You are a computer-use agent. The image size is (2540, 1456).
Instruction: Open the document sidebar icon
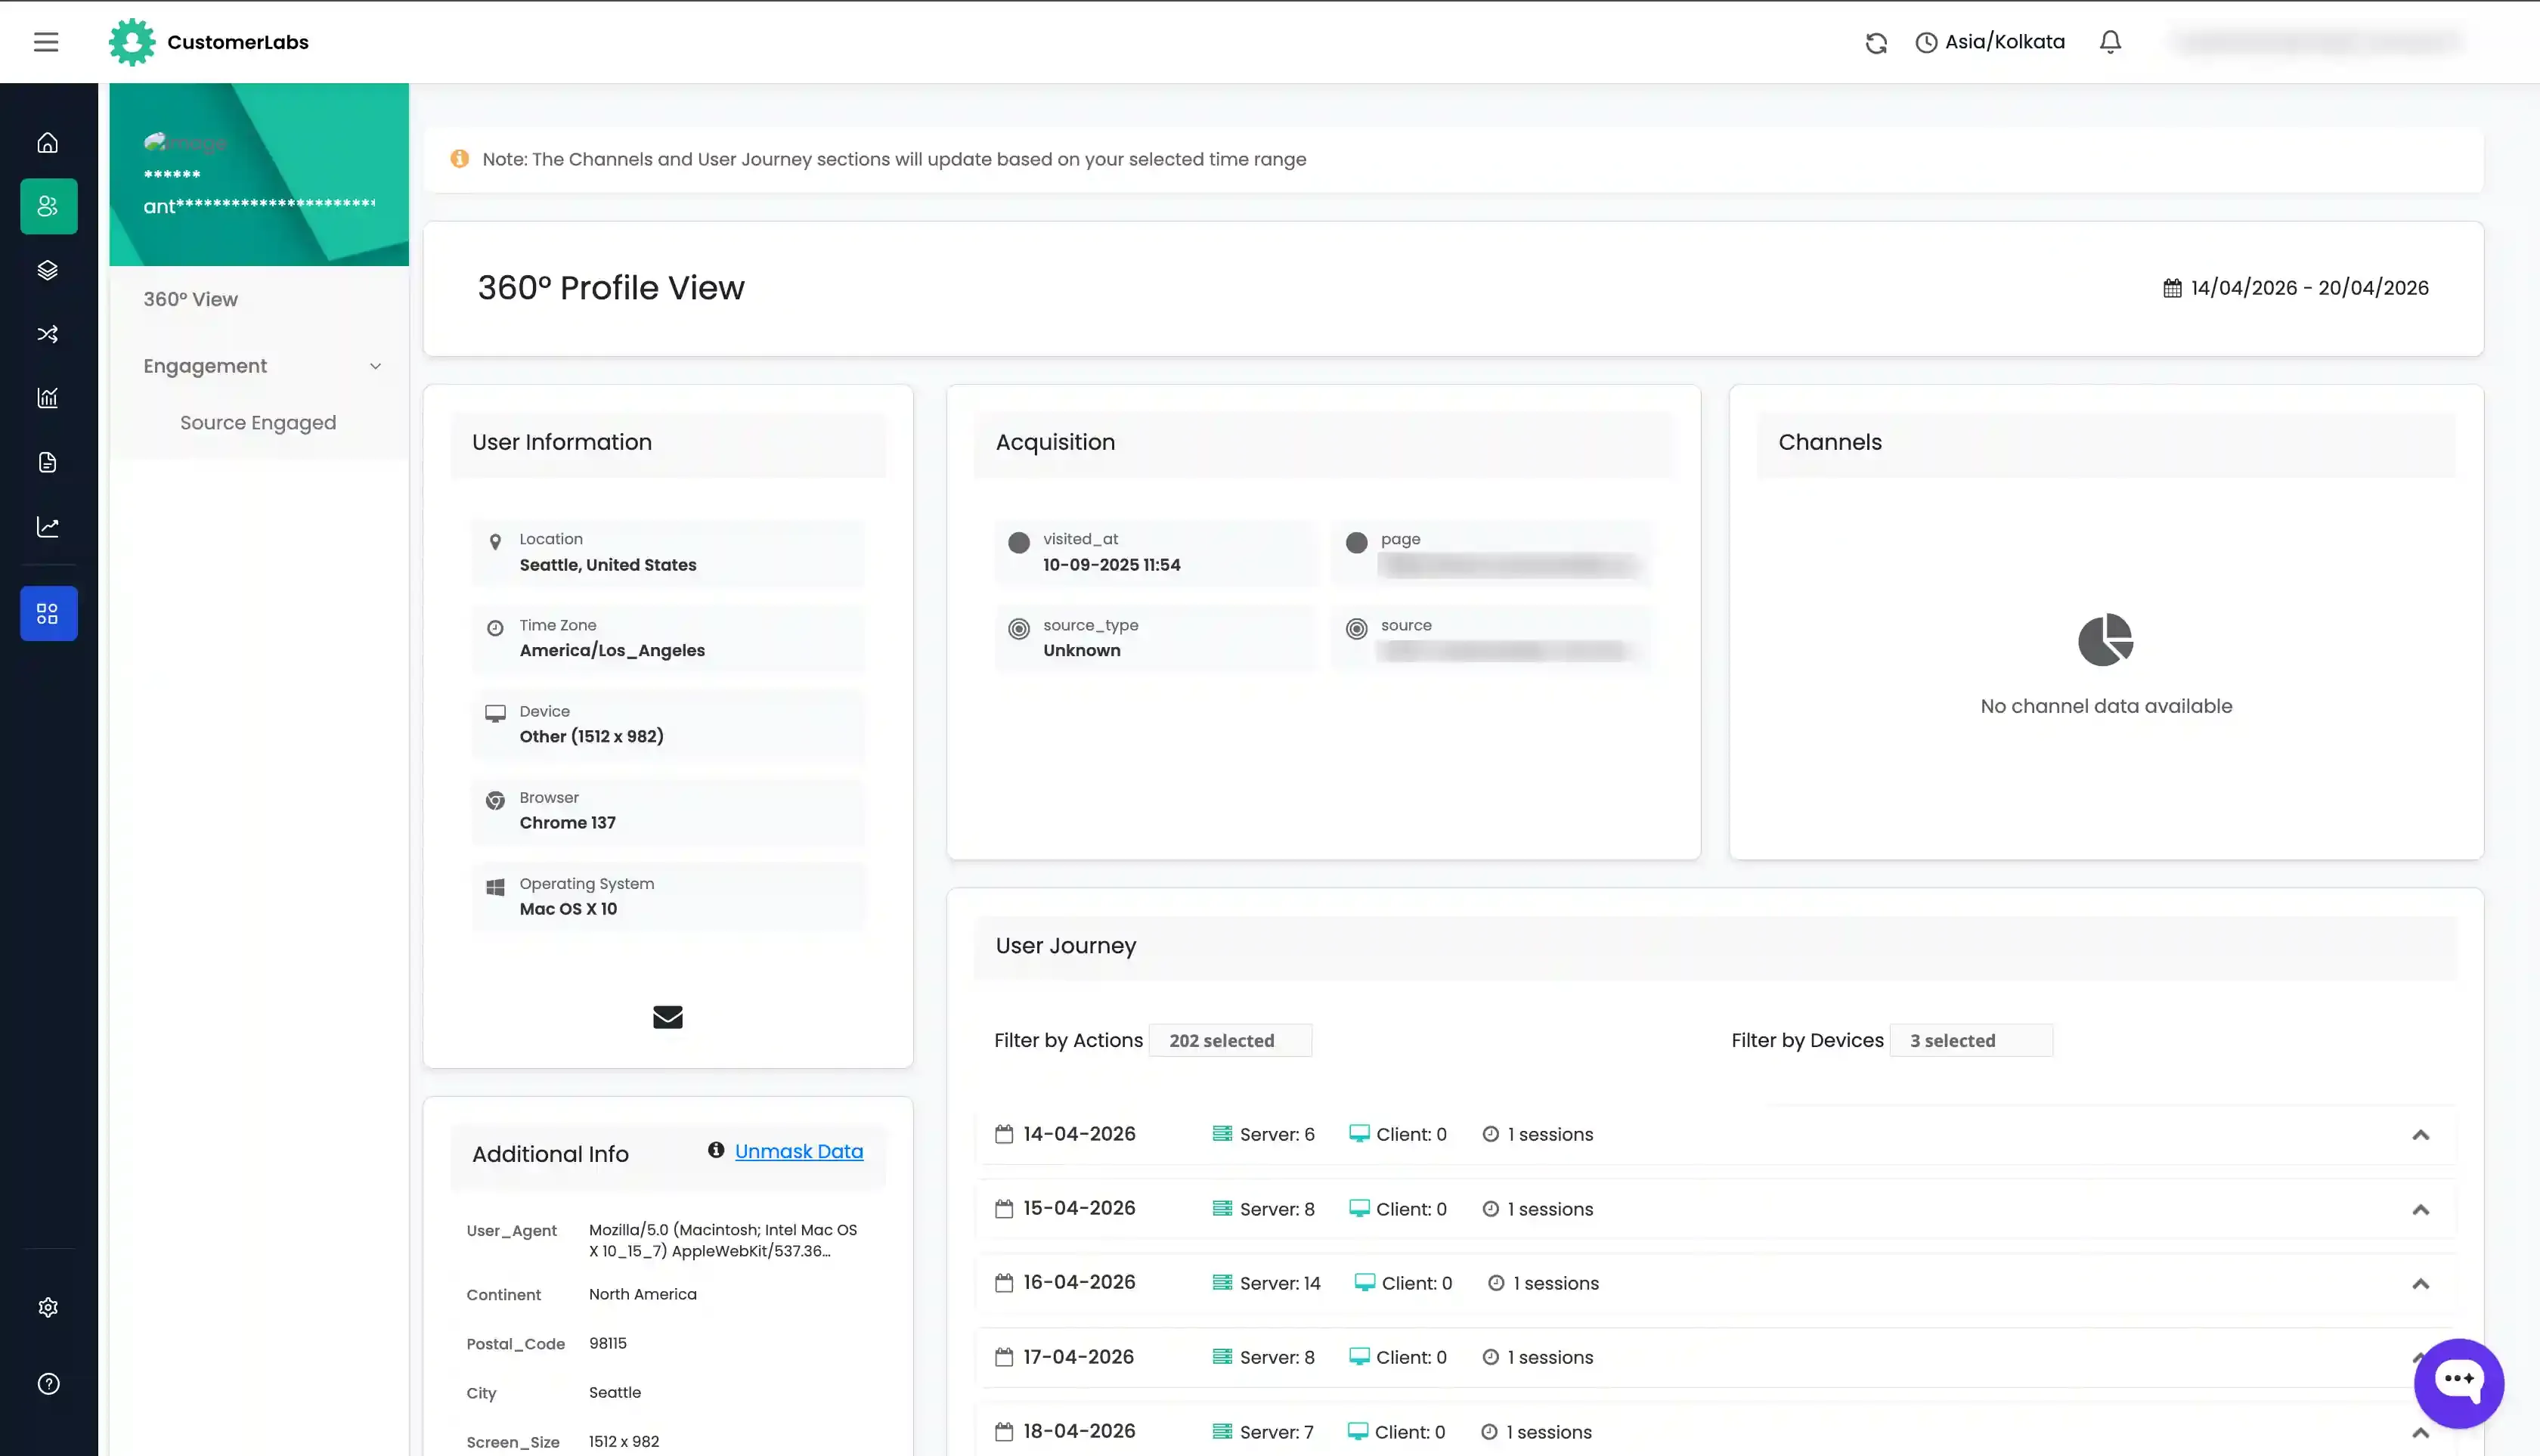pyautogui.click(x=48, y=462)
